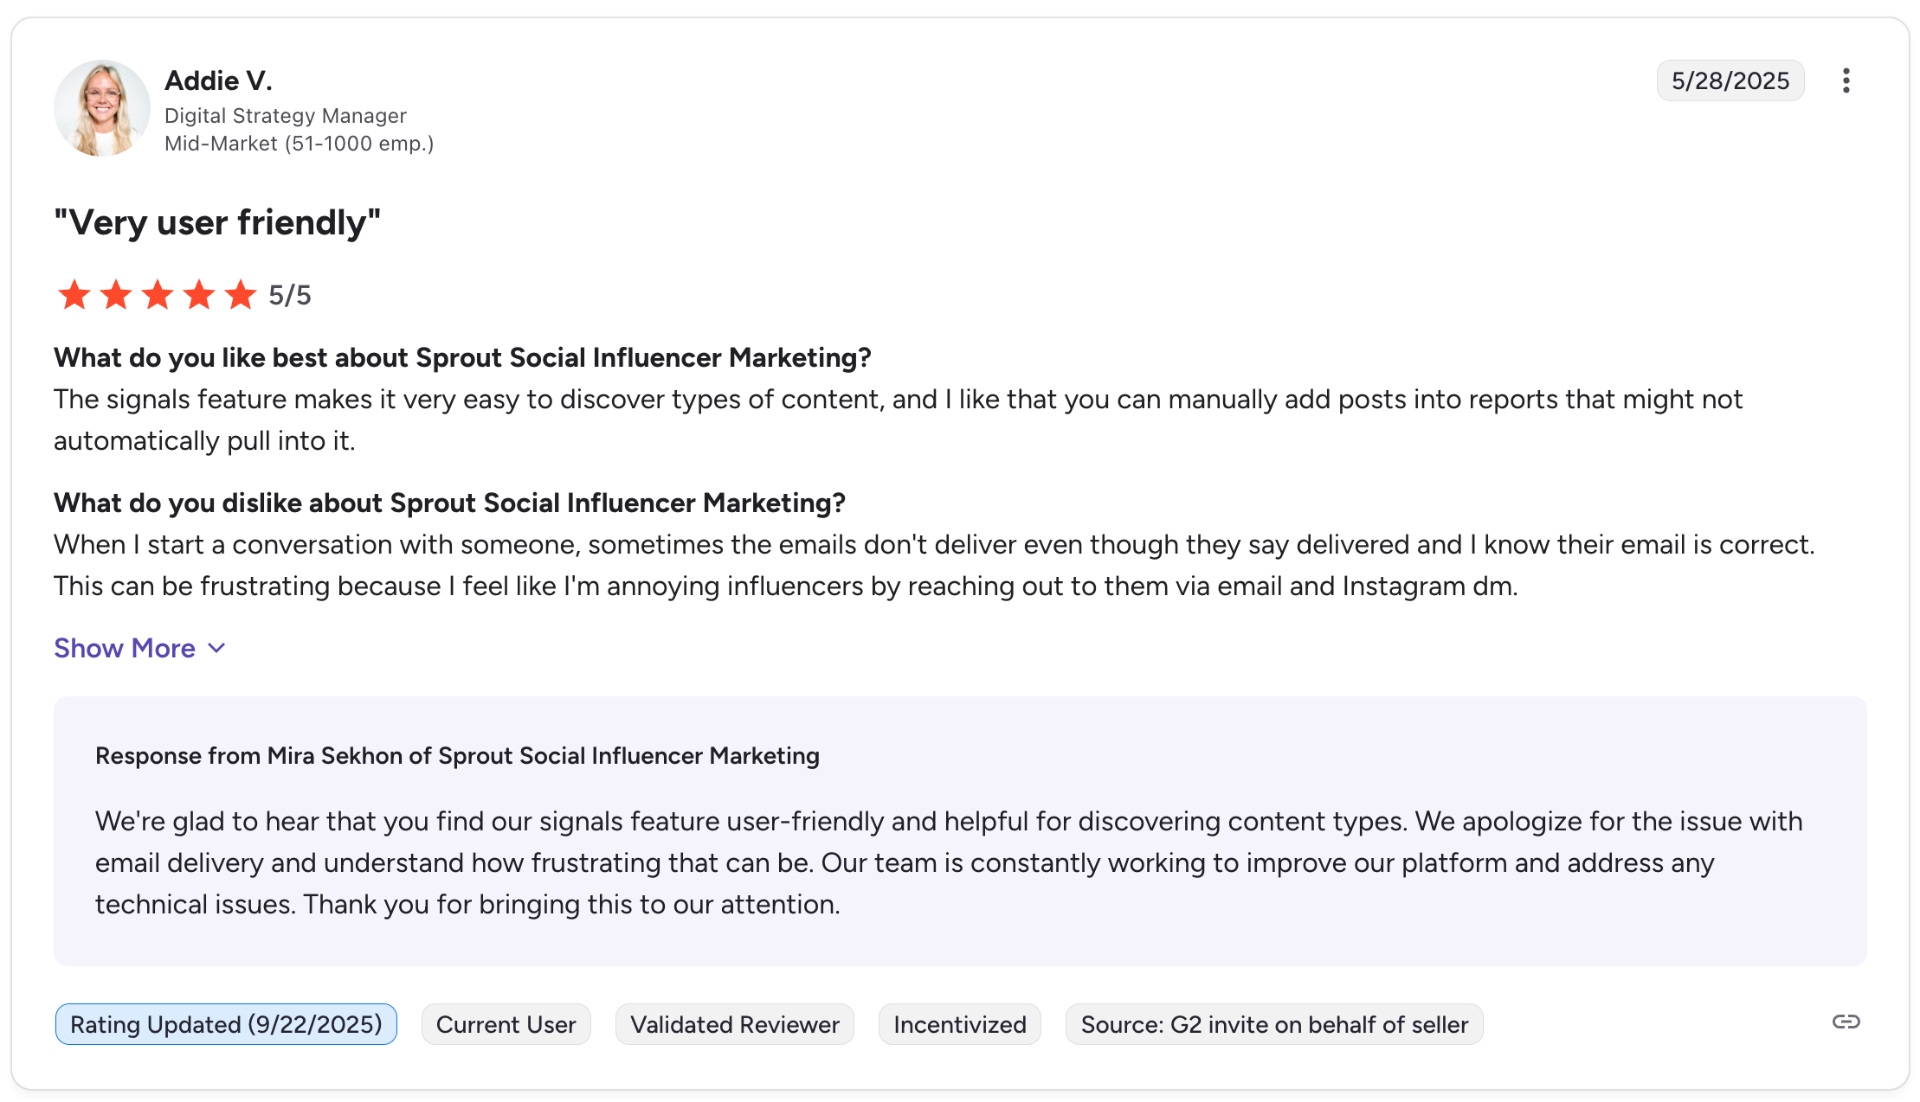Click the Rating Updated (9/22/2025) badge

(226, 1024)
